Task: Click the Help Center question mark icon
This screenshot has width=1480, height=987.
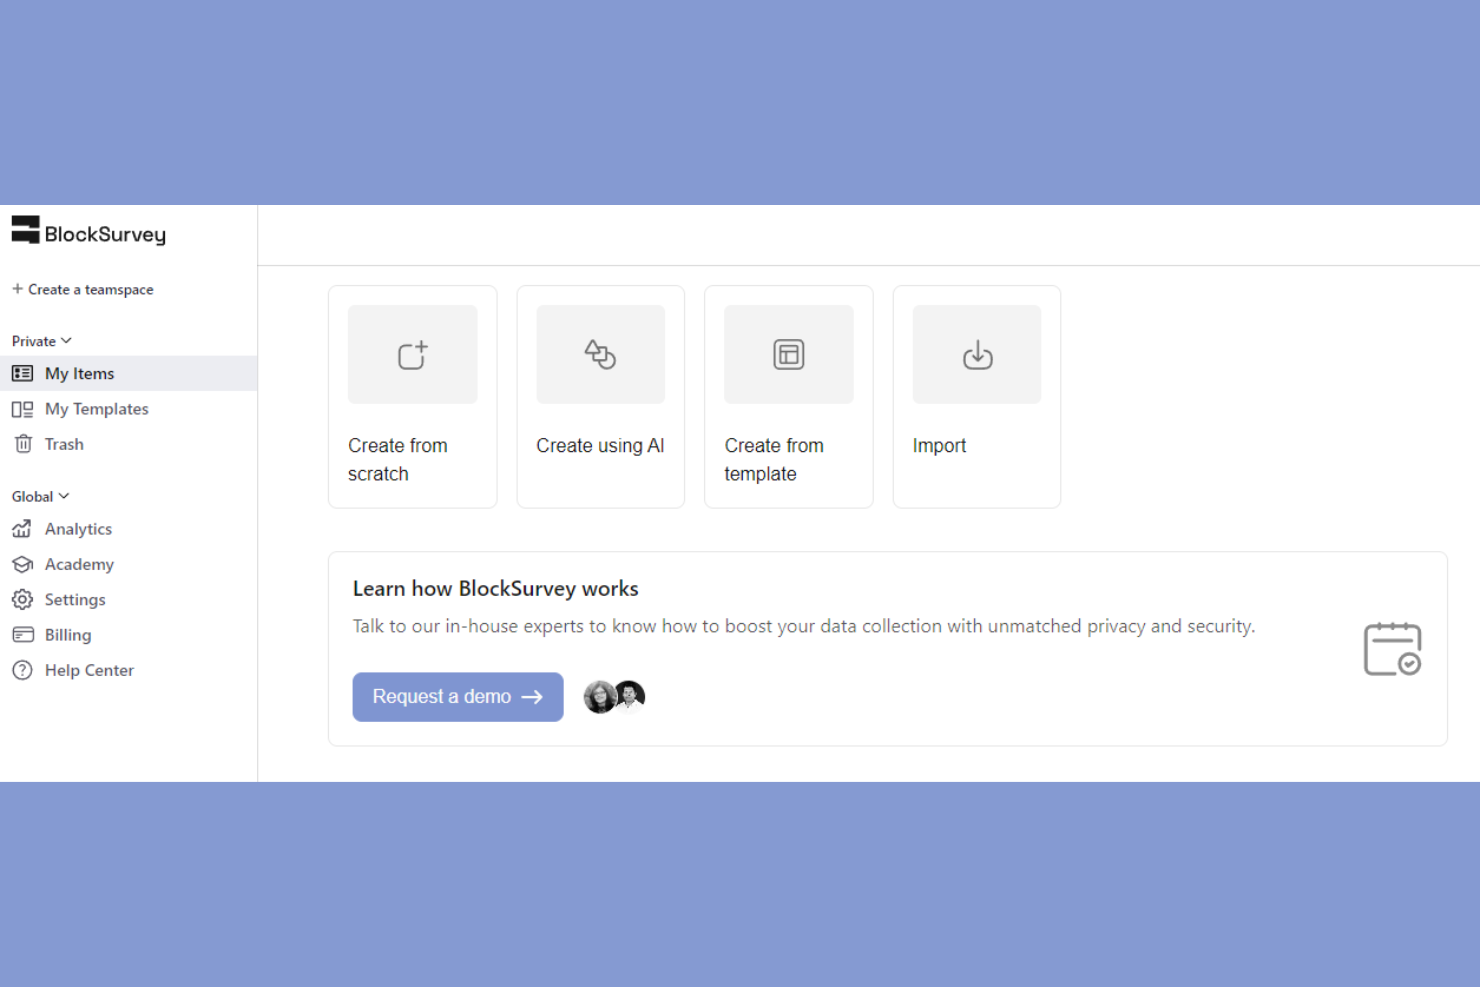Action: click(23, 670)
